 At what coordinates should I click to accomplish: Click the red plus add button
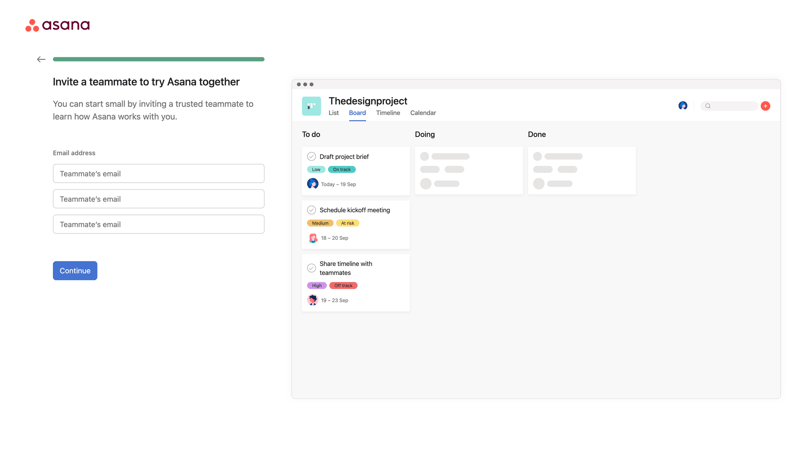pos(765,106)
